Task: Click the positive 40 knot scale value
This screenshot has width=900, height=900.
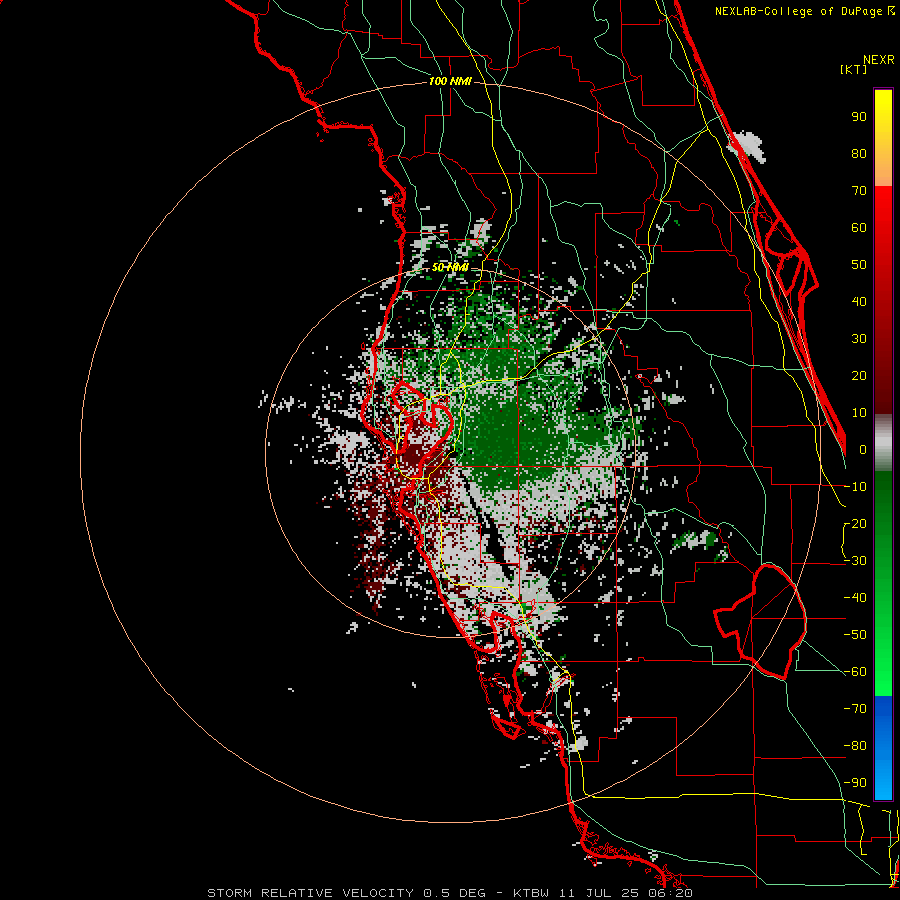Action: (859, 301)
